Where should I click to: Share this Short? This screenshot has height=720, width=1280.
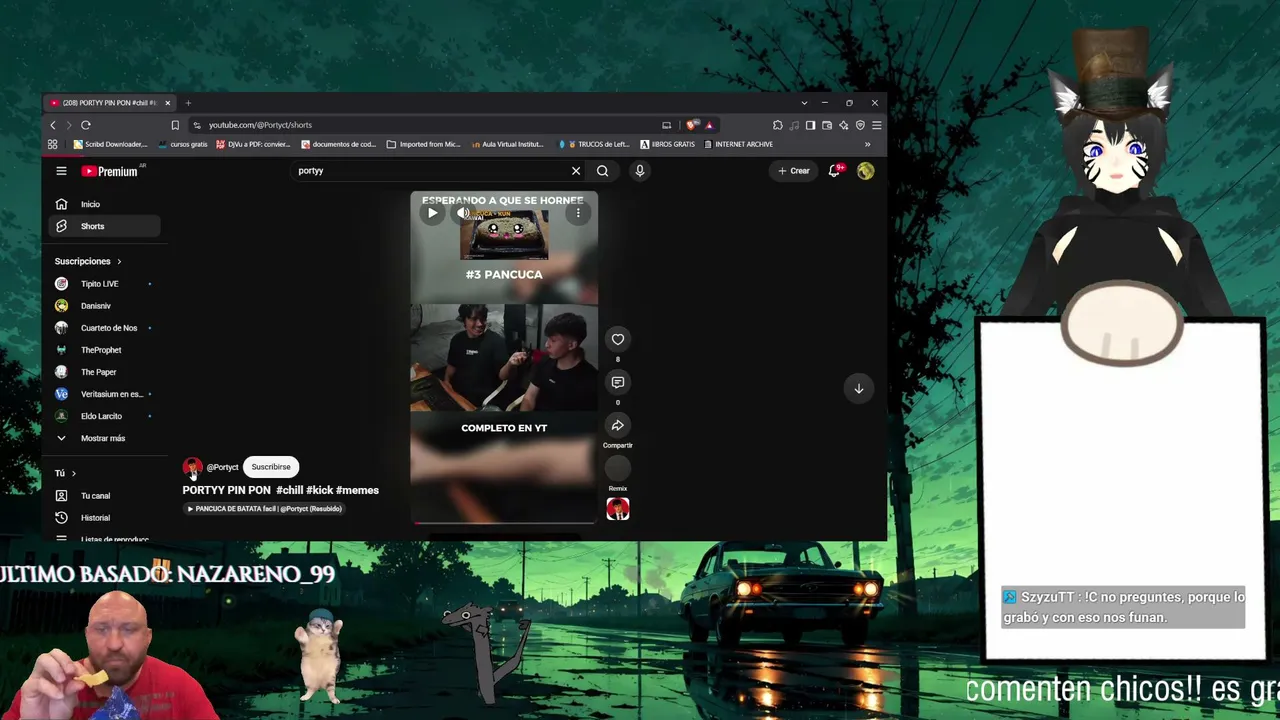(618, 426)
